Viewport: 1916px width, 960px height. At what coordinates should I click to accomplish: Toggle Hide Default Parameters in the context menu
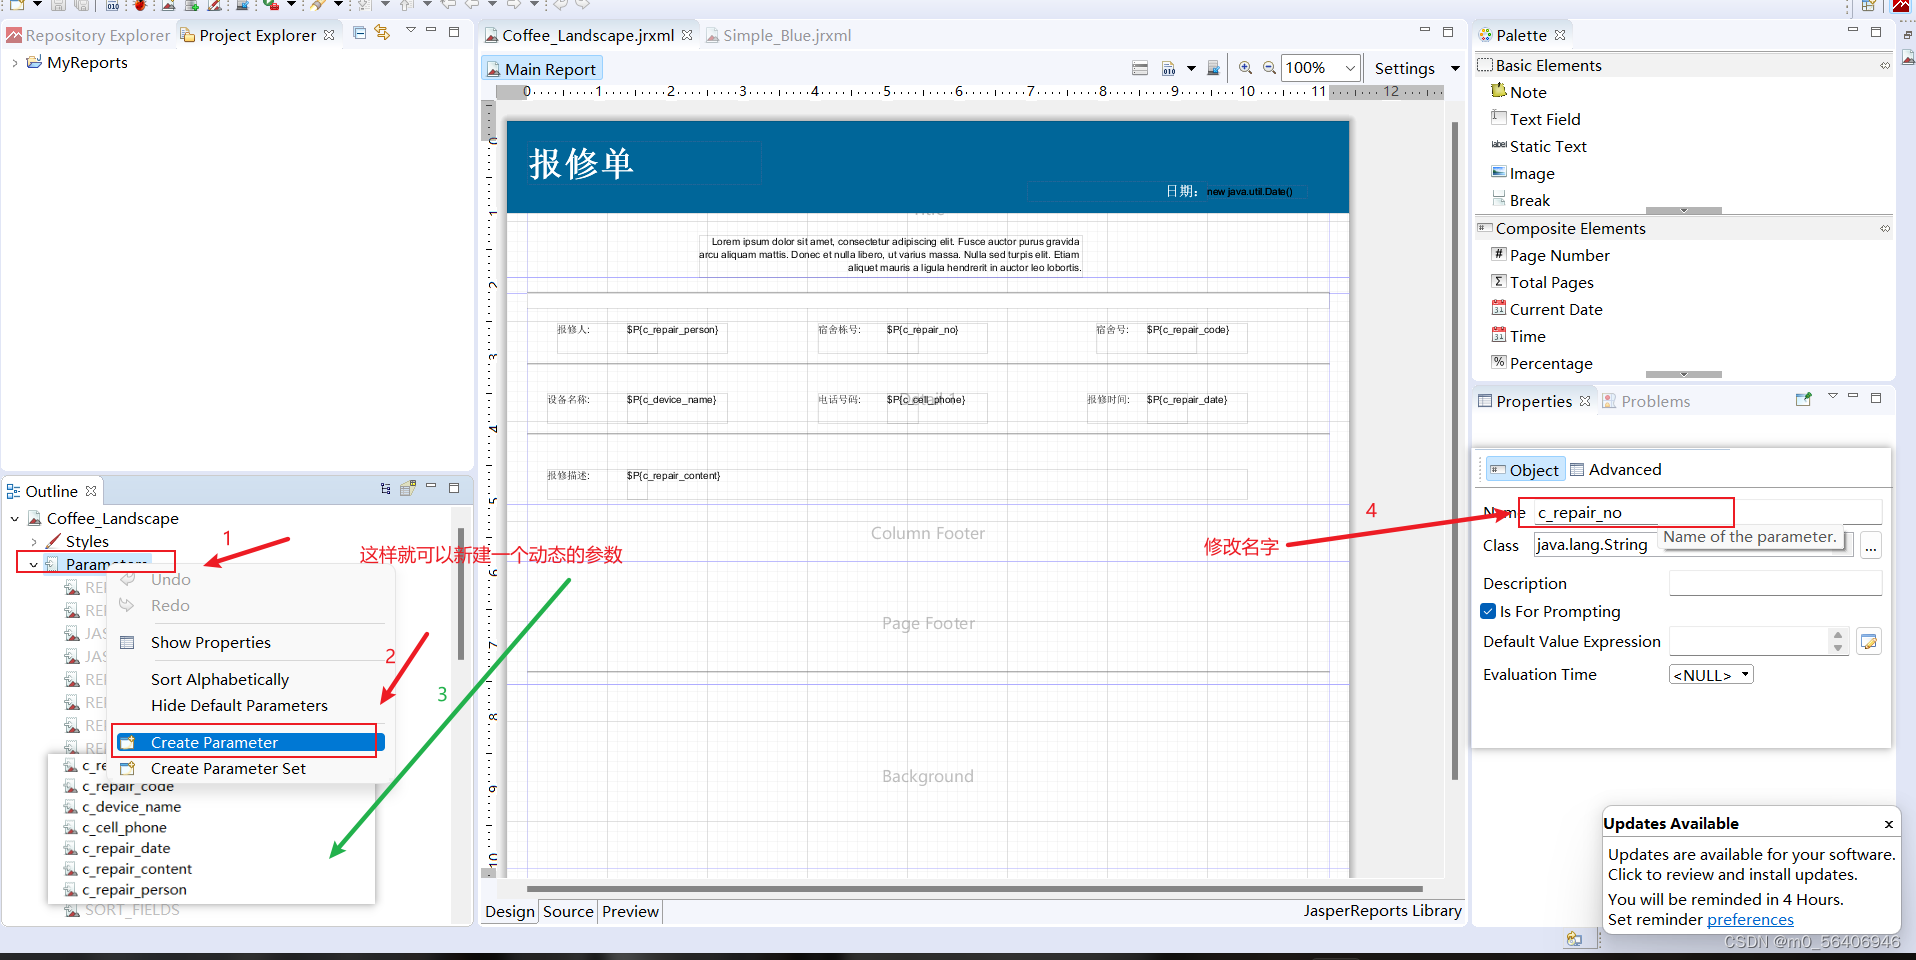pos(239,705)
